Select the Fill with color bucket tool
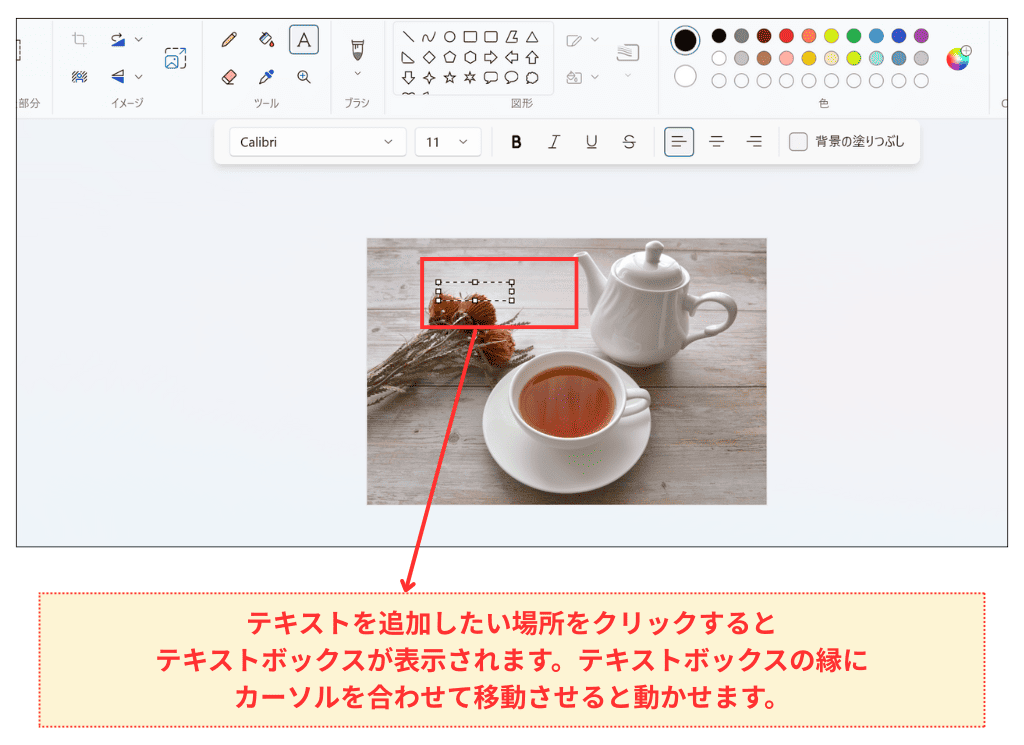Viewport: 1024px width, 745px height. click(x=265, y=40)
